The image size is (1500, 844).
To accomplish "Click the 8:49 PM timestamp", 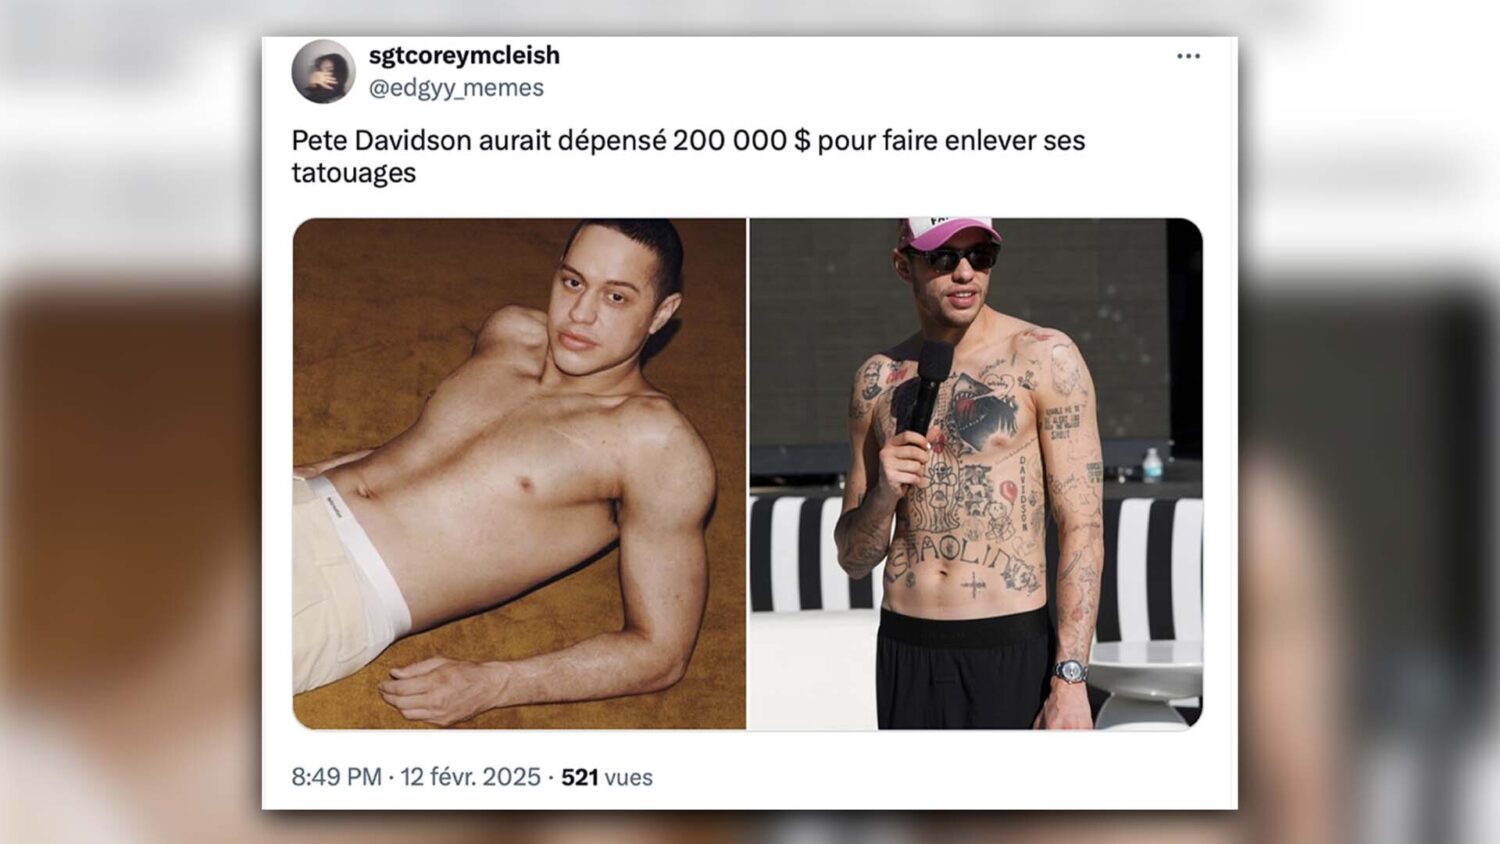I will coord(336,777).
